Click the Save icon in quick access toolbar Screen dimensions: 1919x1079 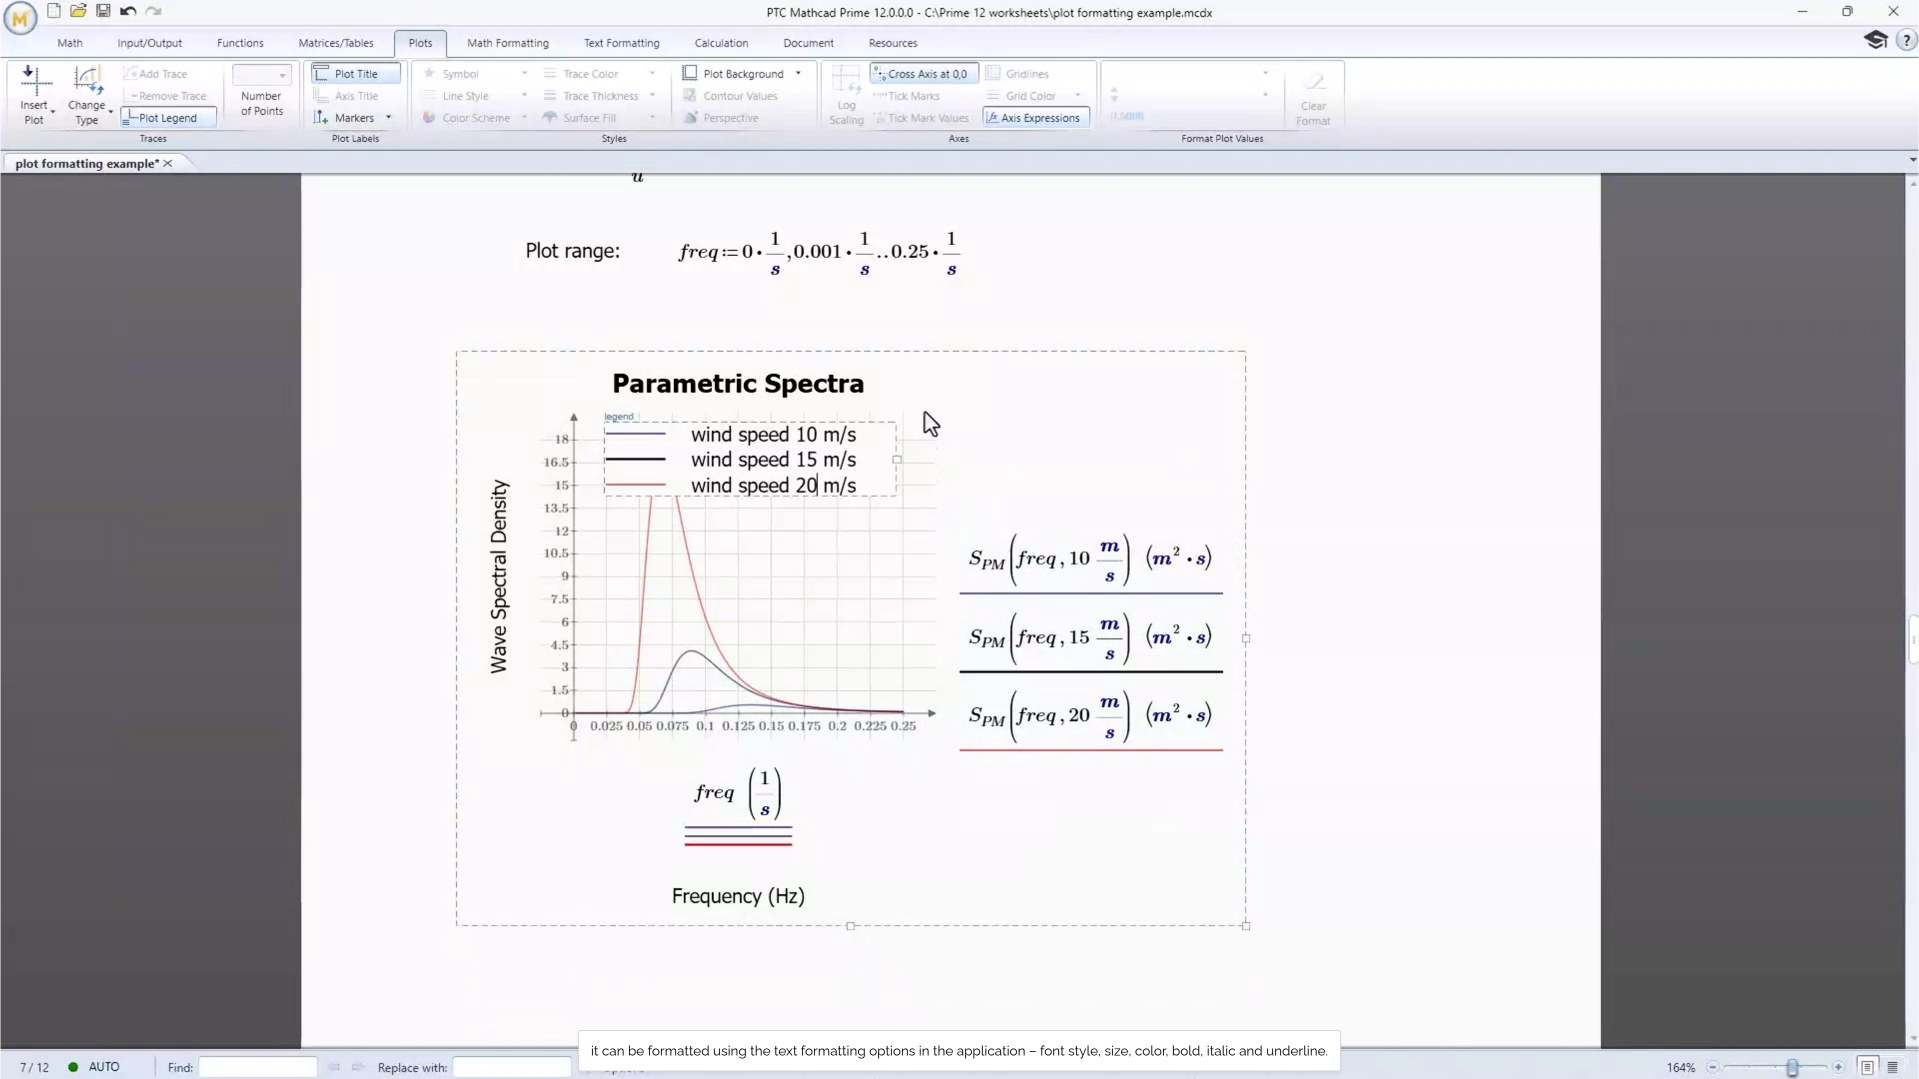click(x=103, y=11)
